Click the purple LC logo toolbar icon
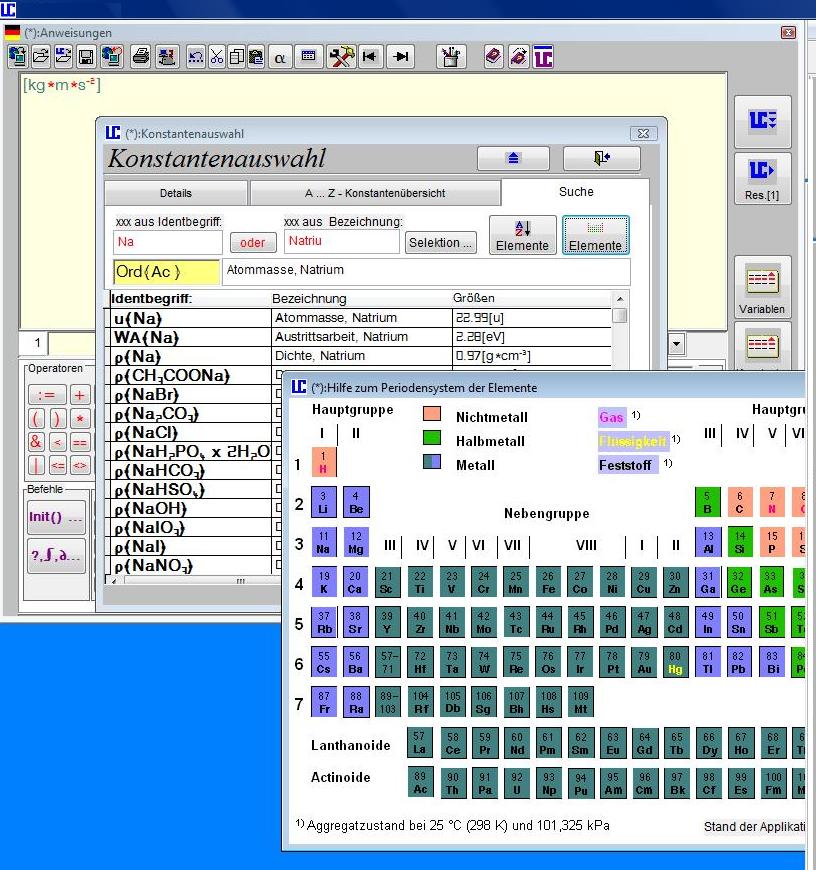 point(543,57)
